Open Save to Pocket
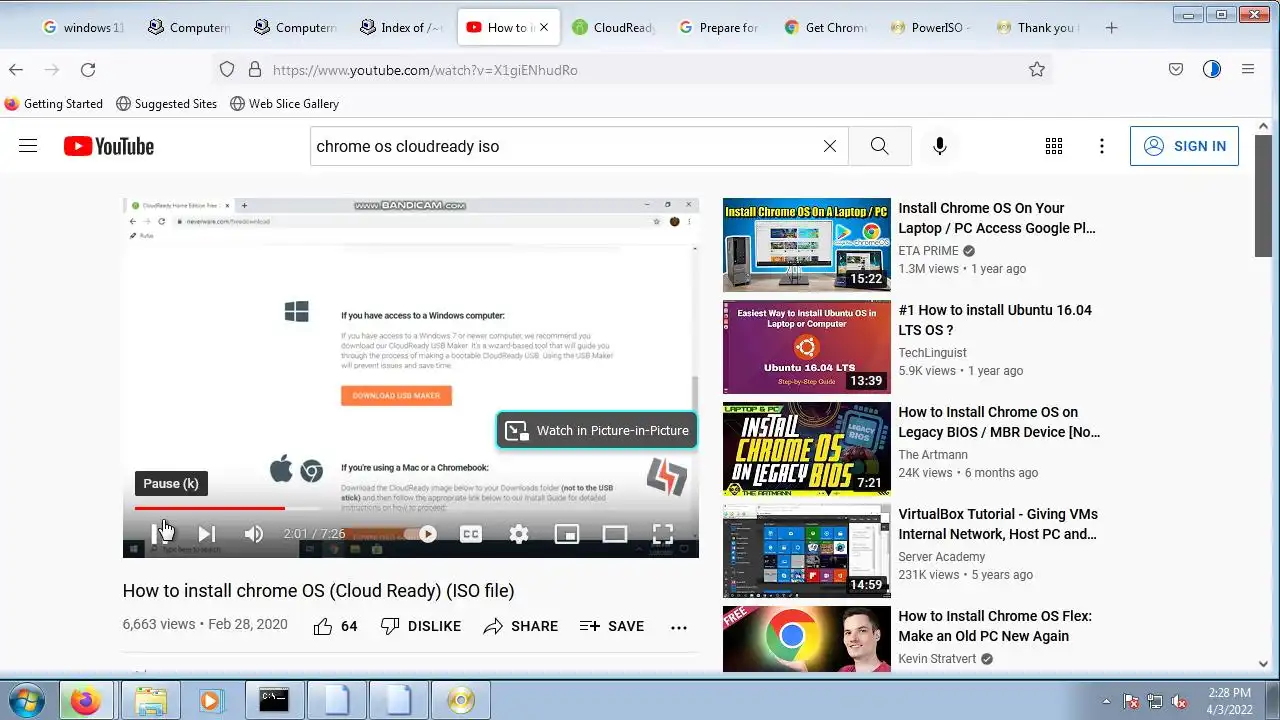The height and width of the screenshot is (720, 1280). coord(1176,69)
